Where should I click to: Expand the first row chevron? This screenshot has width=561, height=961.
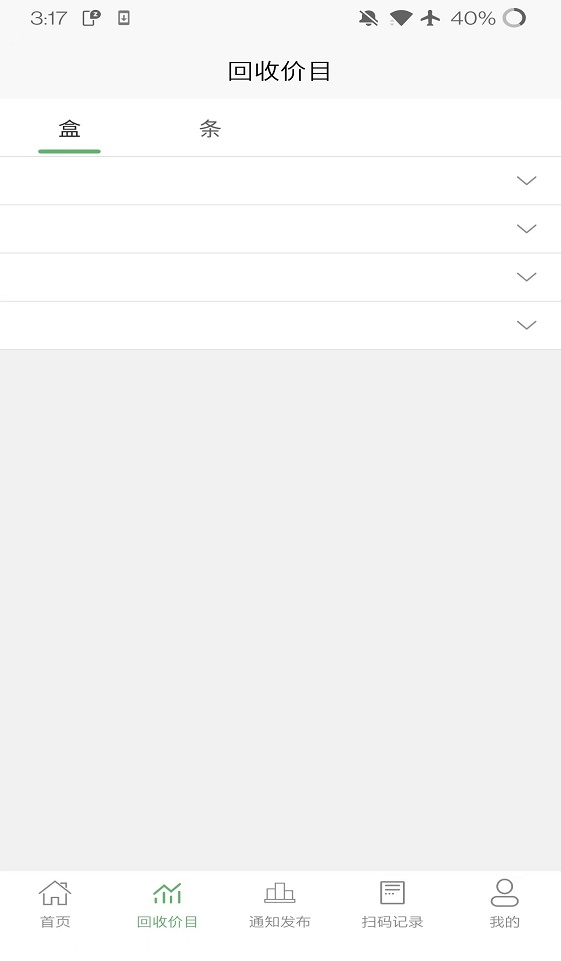tap(526, 180)
